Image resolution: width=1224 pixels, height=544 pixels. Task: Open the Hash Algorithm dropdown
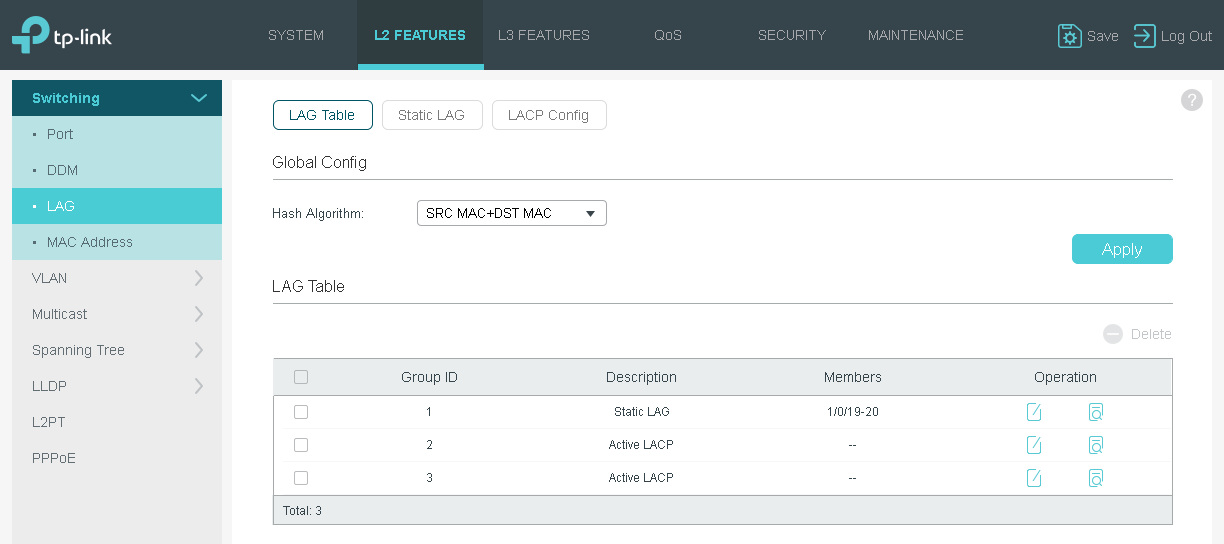click(511, 213)
